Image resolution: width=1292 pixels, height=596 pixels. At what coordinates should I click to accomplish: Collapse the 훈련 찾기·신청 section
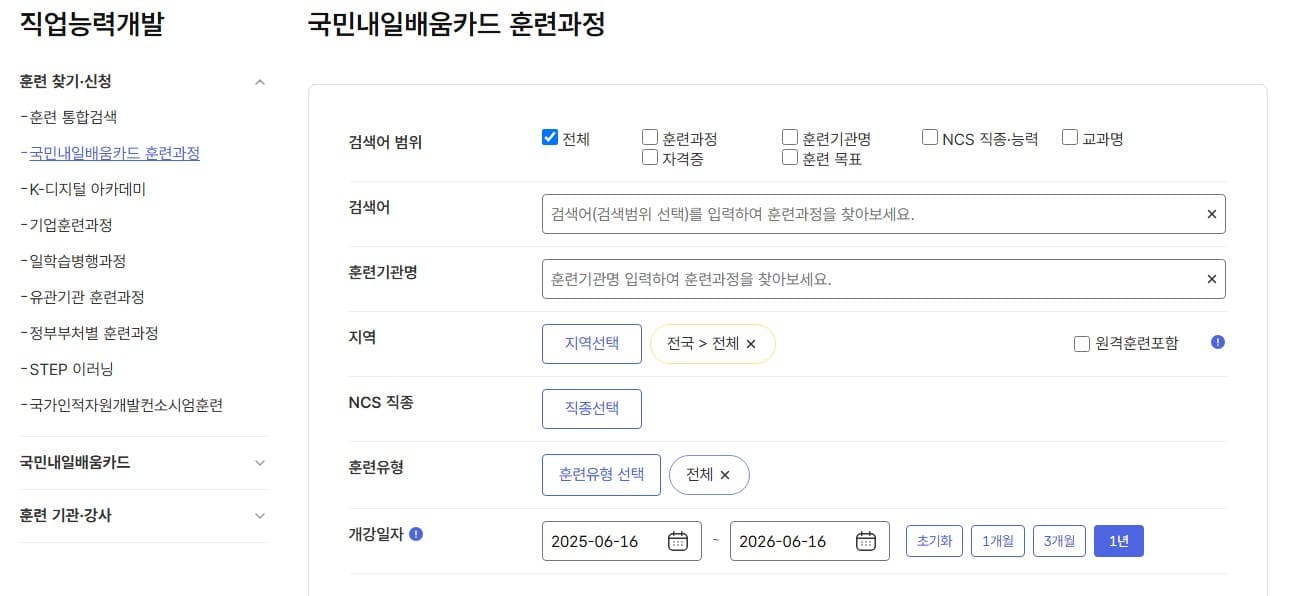(x=260, y=80)
